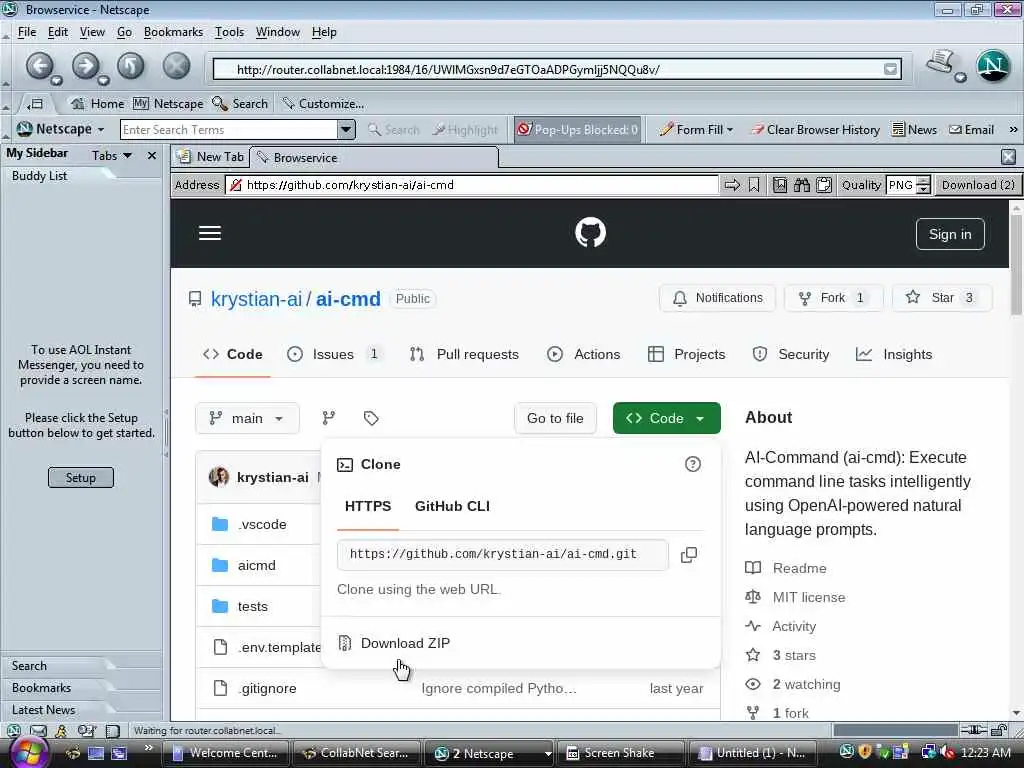Image resolution: width=1024 pixels, height=768 pixels.
Task: Click the Sign in button
Action: (950, 234)
